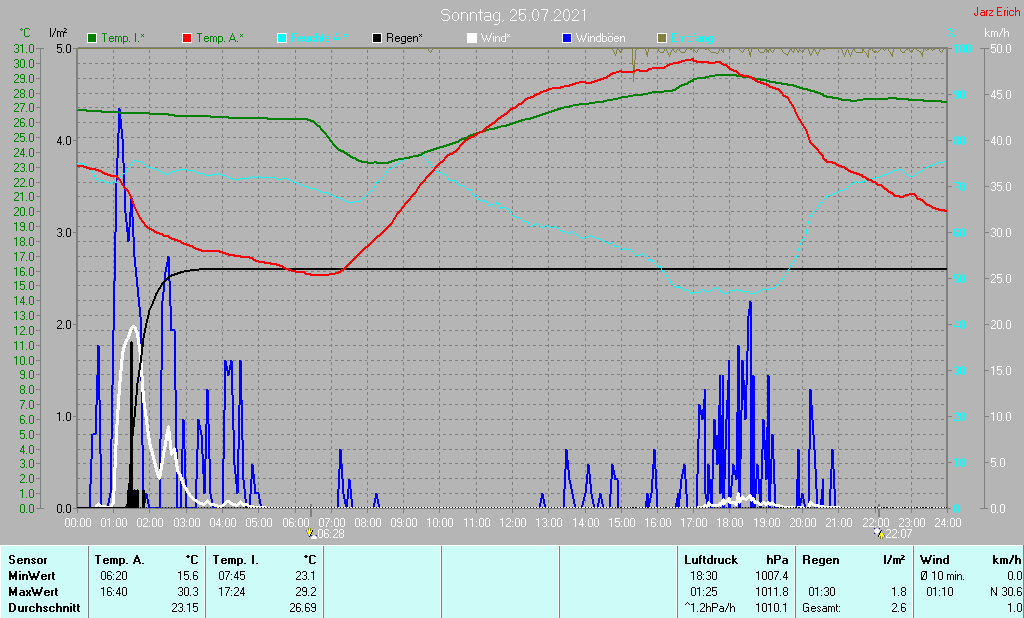
Task: Select the 'Temp. A.*' legend label
Action: (x=219, y=38)
